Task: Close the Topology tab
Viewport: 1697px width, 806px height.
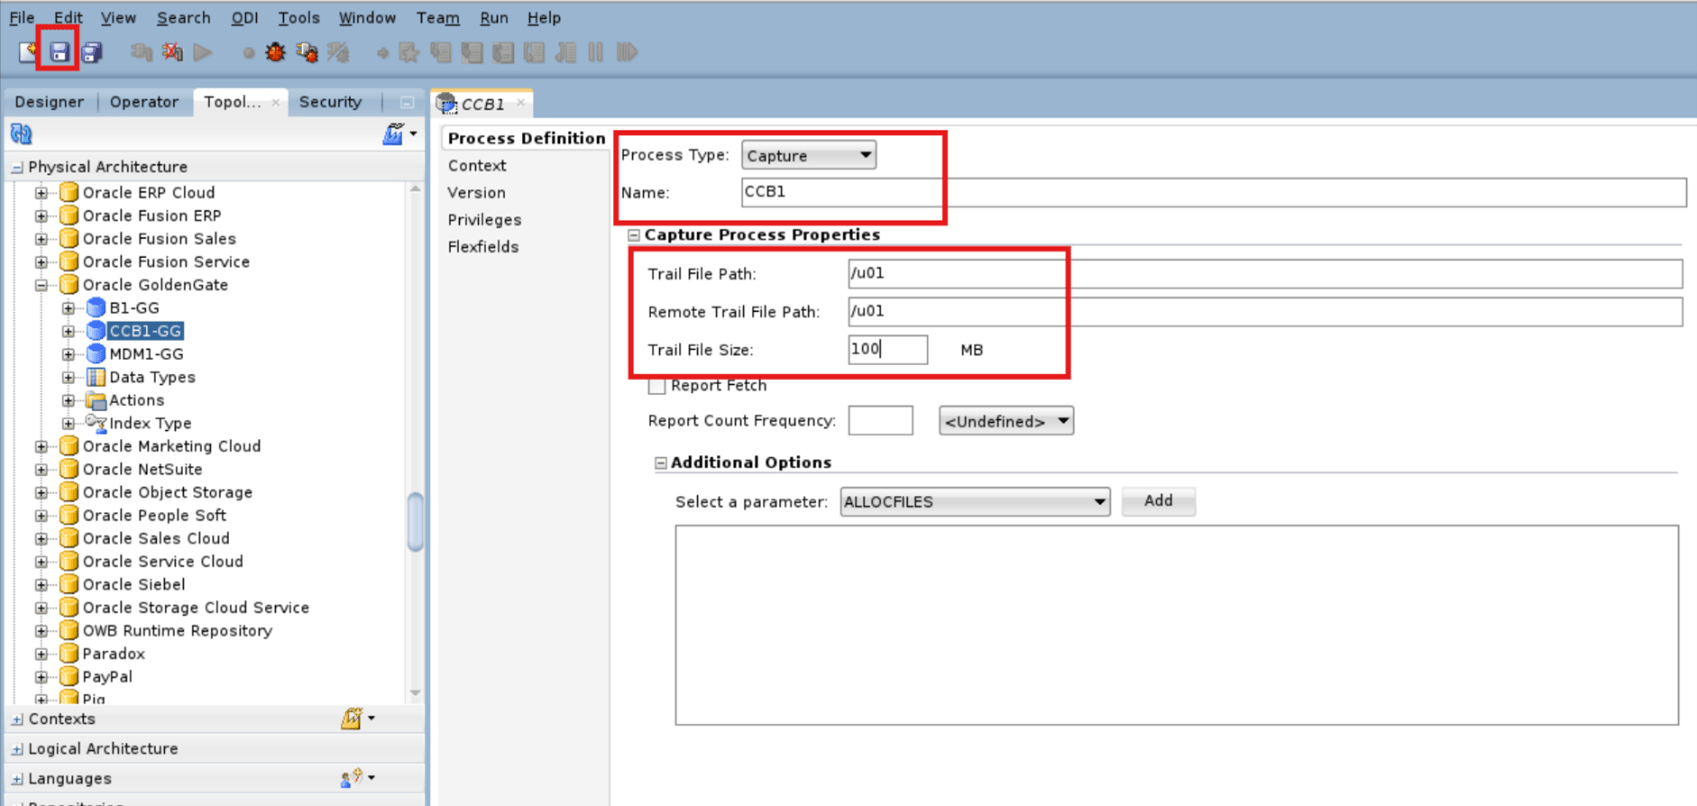Action: click(276, 102)
